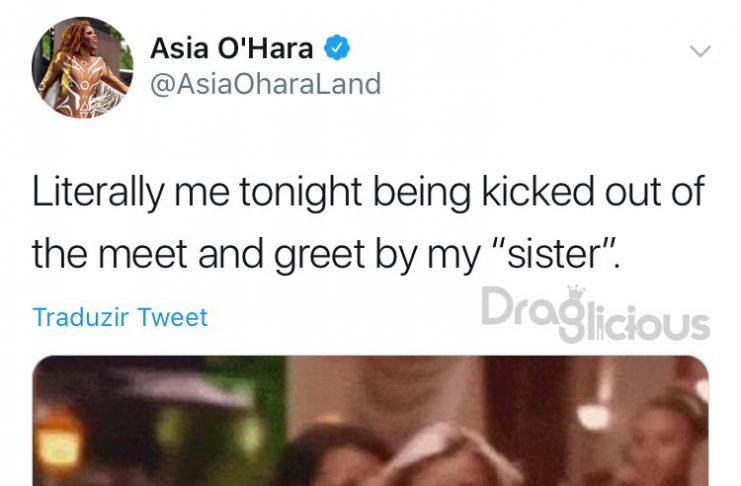Screen dimensions: 741x486
Task: Click the words "meet and greet" in the tweet
Action: click(231, 254)
